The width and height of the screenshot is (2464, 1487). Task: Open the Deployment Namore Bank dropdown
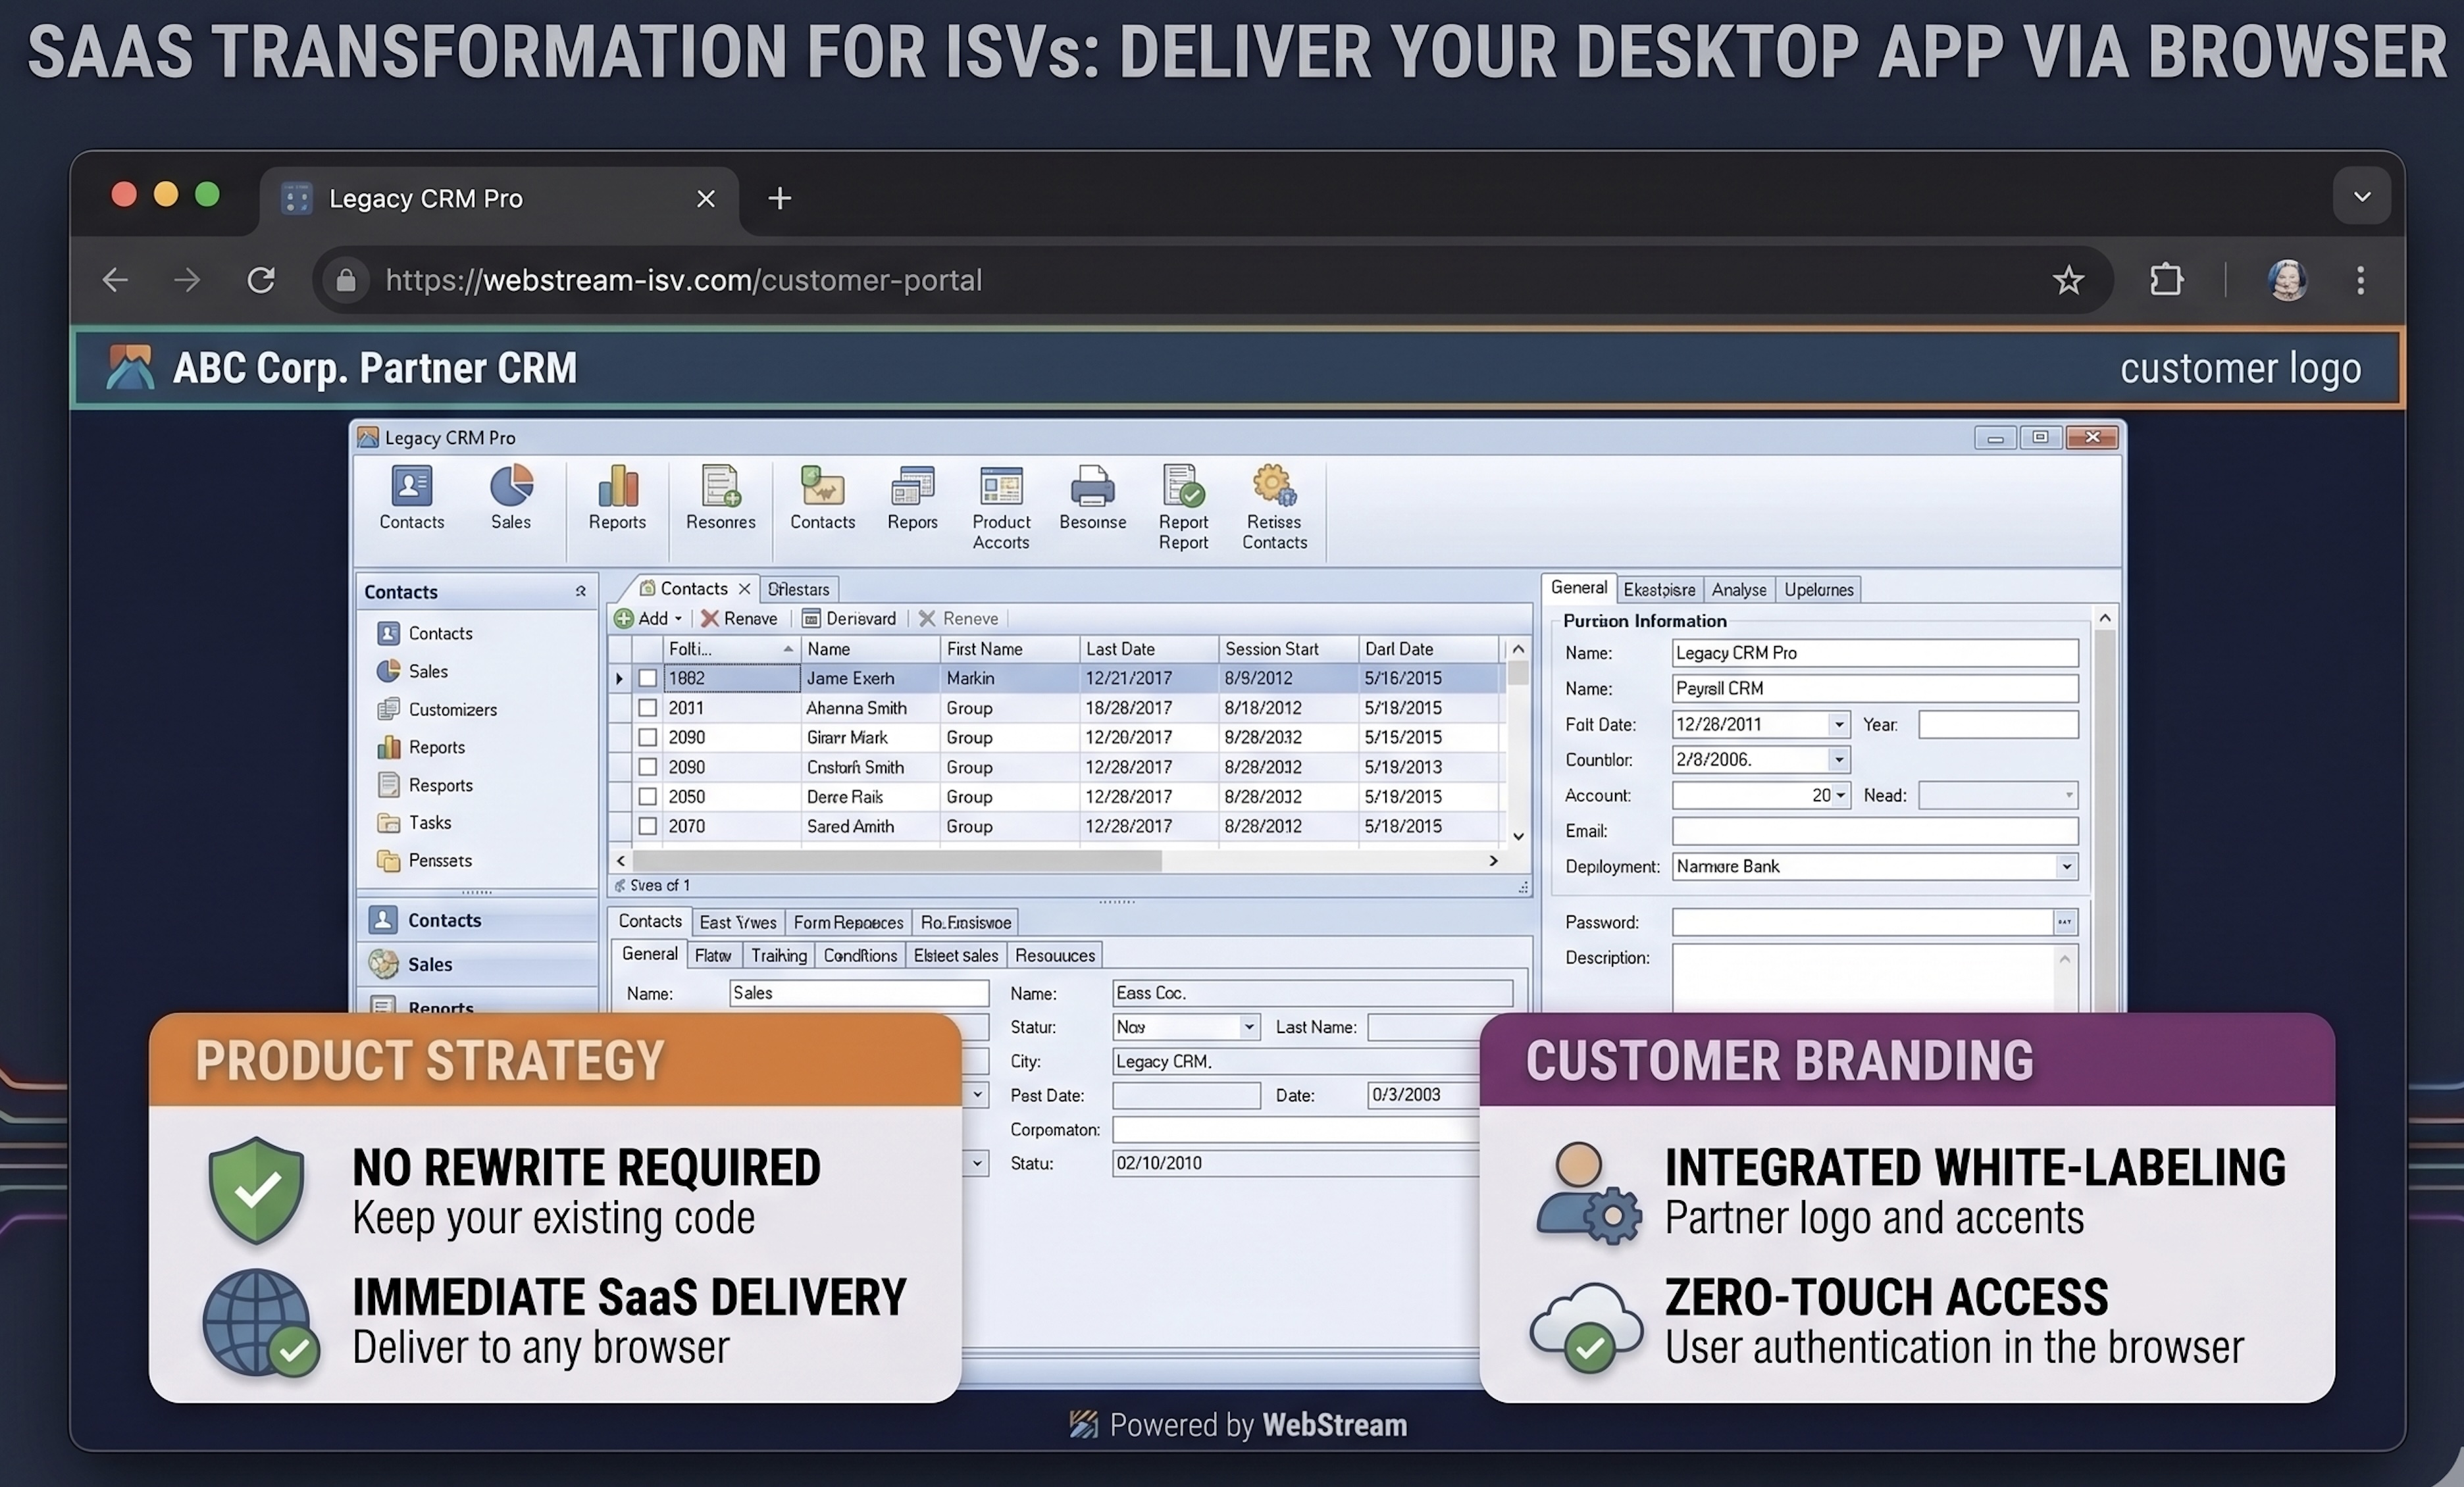click(x=2066, y=867)
